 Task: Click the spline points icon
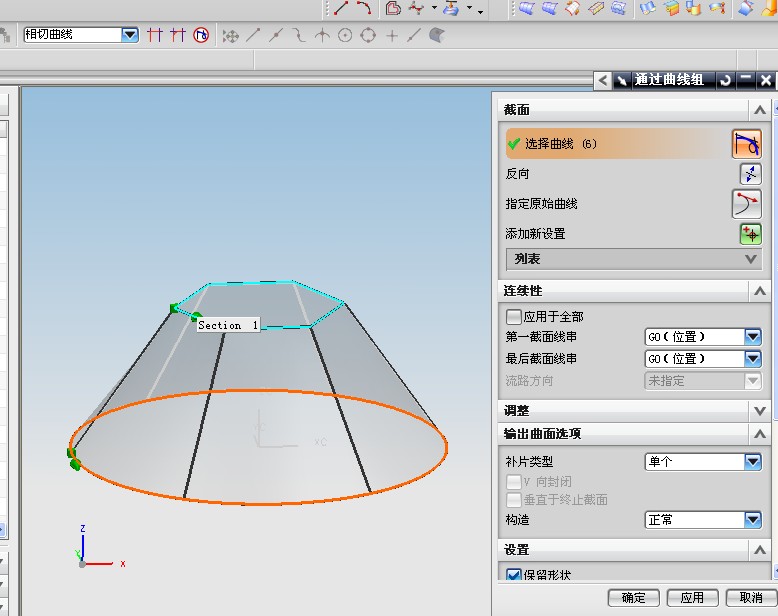pyautogui.click(x=417, y=7)
